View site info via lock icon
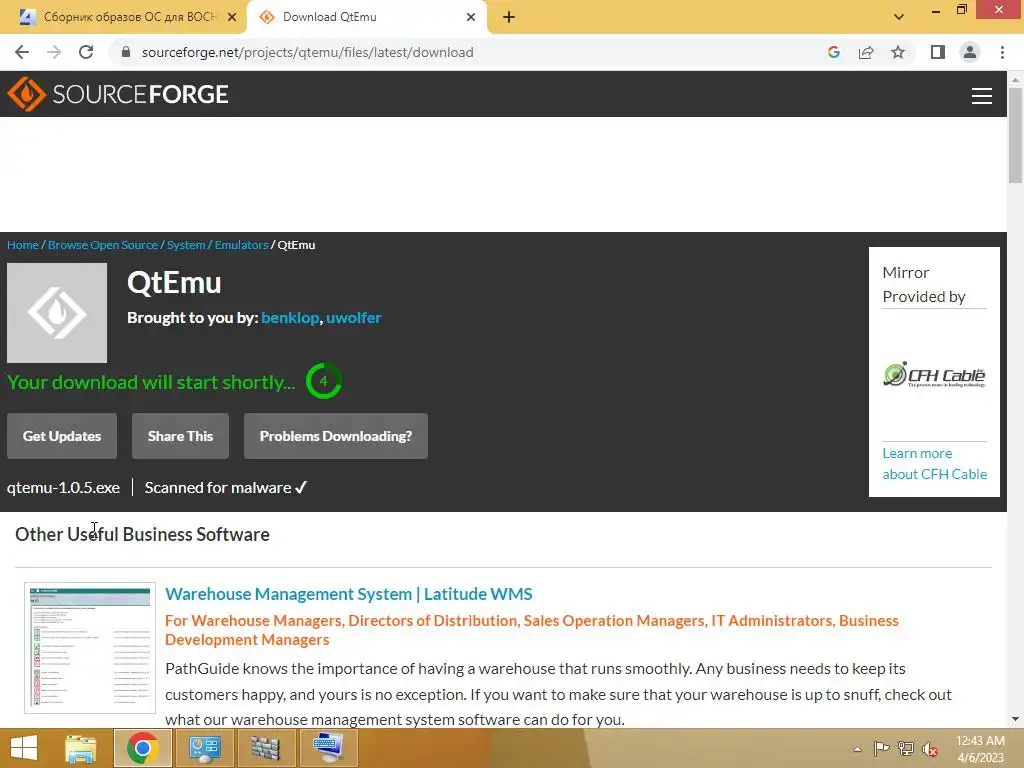 (126, 52)
